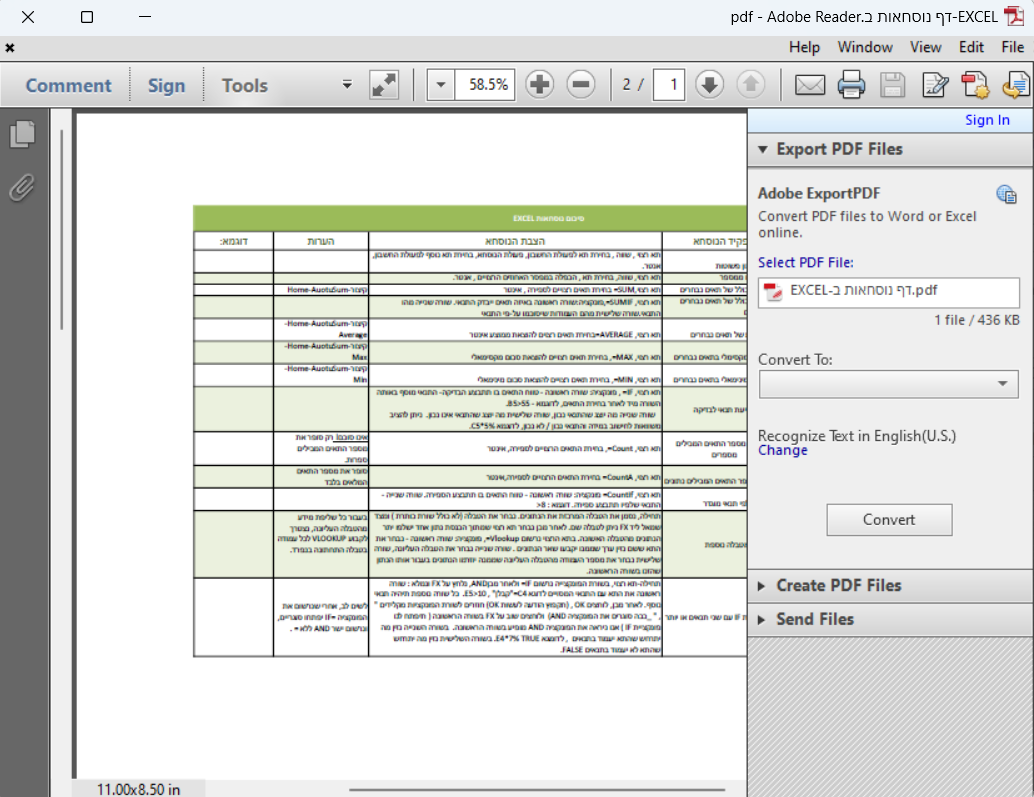Switch to the Sign pane
The image size is (1034, 797).
click(x=166, y=86)
